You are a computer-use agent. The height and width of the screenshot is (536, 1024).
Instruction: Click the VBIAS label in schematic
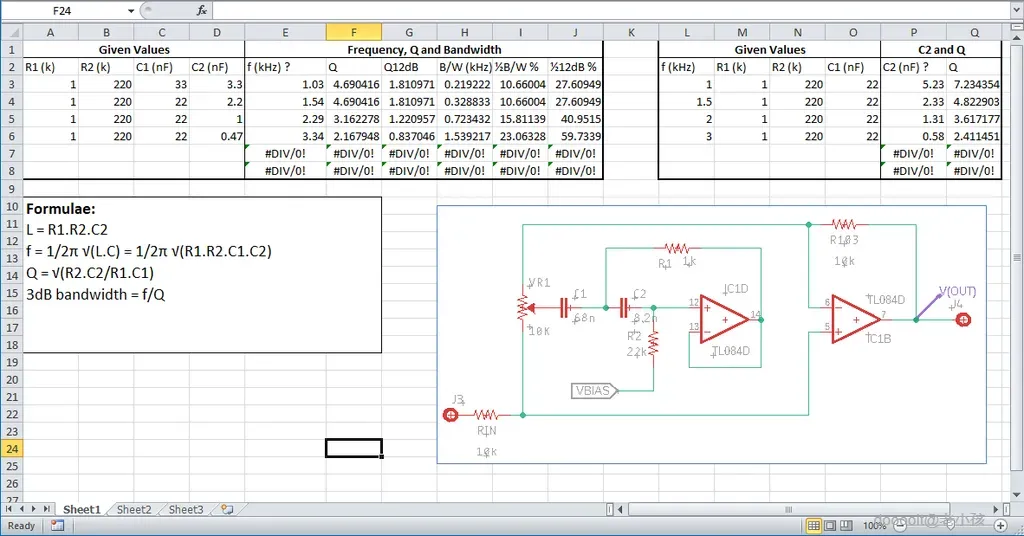tap(593, 390)
